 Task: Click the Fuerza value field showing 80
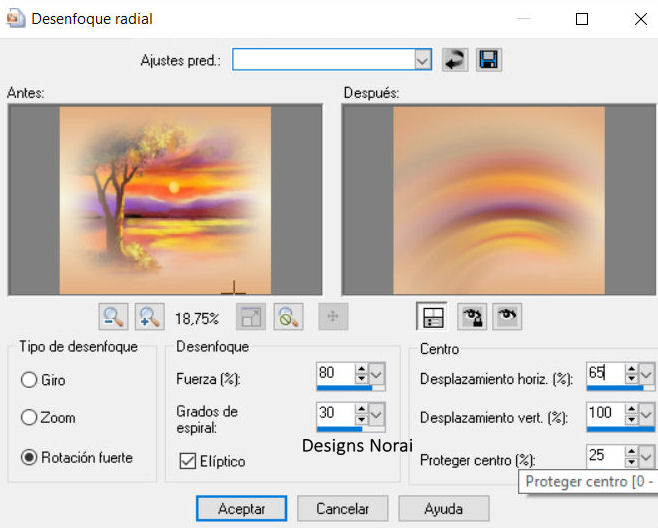click(336, 373)
